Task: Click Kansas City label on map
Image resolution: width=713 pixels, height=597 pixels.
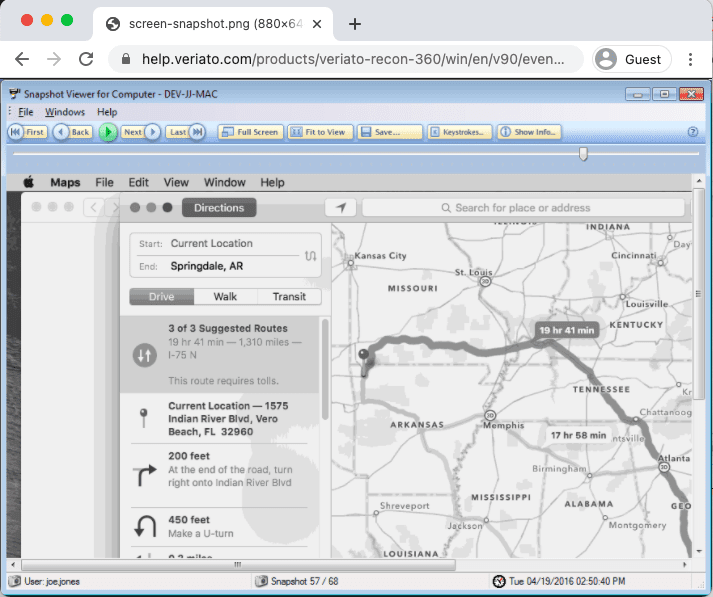Action: [x=380, y=256]
